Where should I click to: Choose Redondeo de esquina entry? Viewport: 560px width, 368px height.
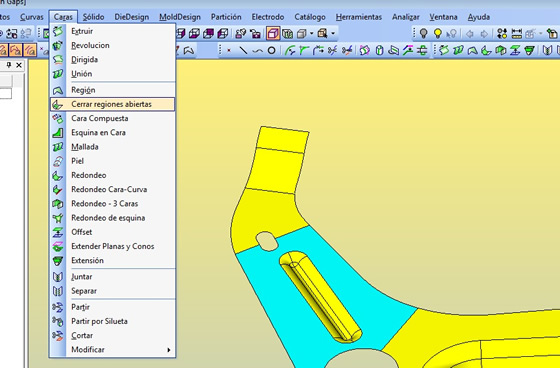pyautogui.click(x=112, y=218)
